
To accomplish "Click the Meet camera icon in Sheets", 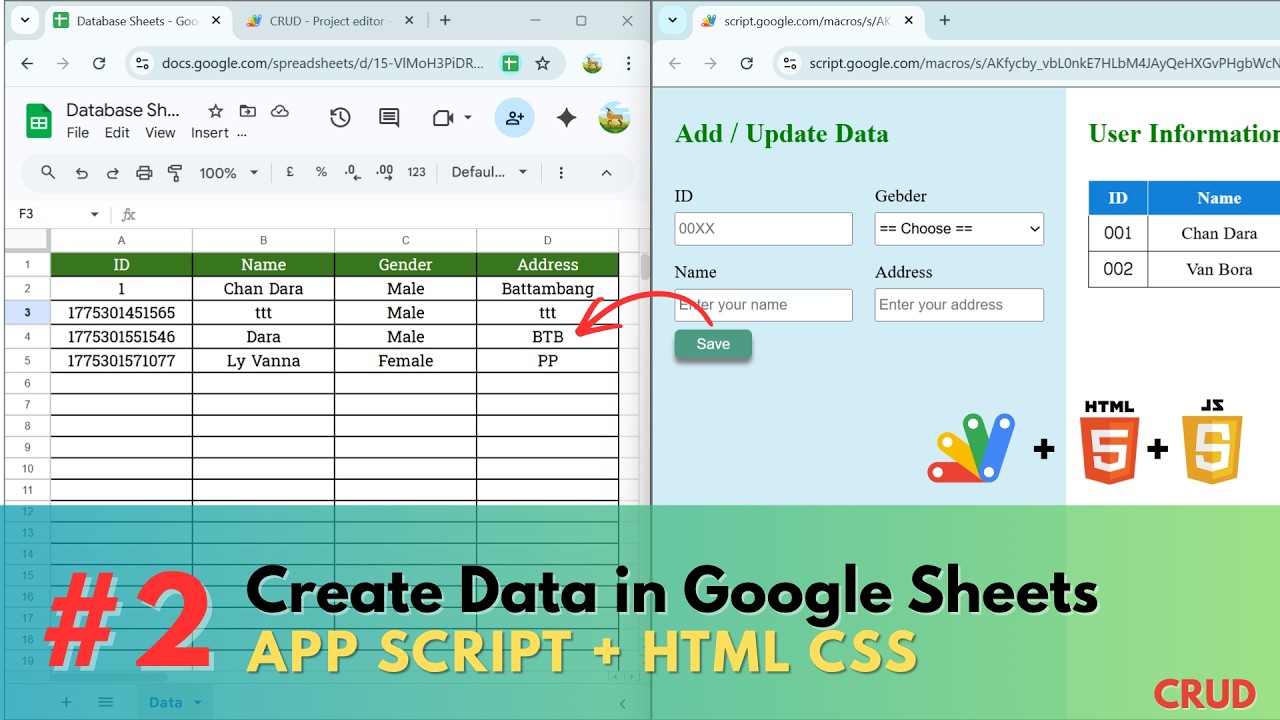I will pos(443,118).
